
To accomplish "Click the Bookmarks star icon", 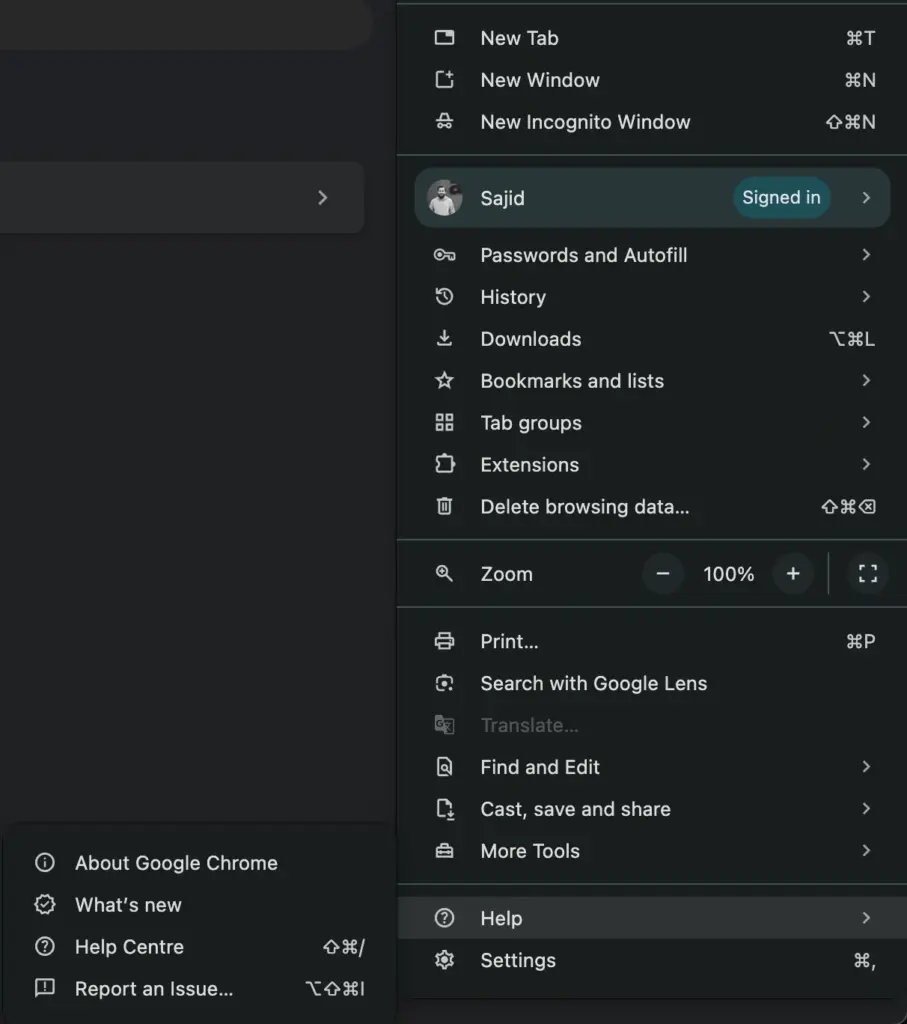I will coord(445,381).
